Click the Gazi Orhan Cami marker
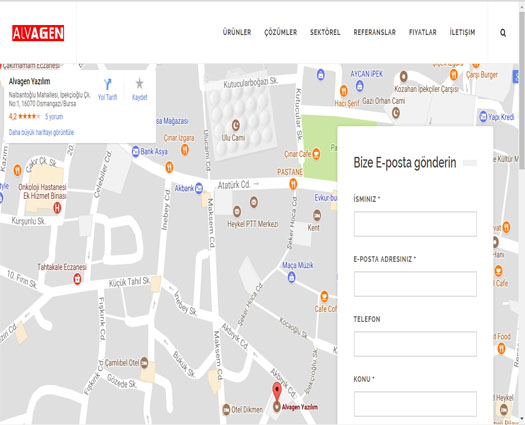Viewport: 525px width, 425px height. click(396, 113)
